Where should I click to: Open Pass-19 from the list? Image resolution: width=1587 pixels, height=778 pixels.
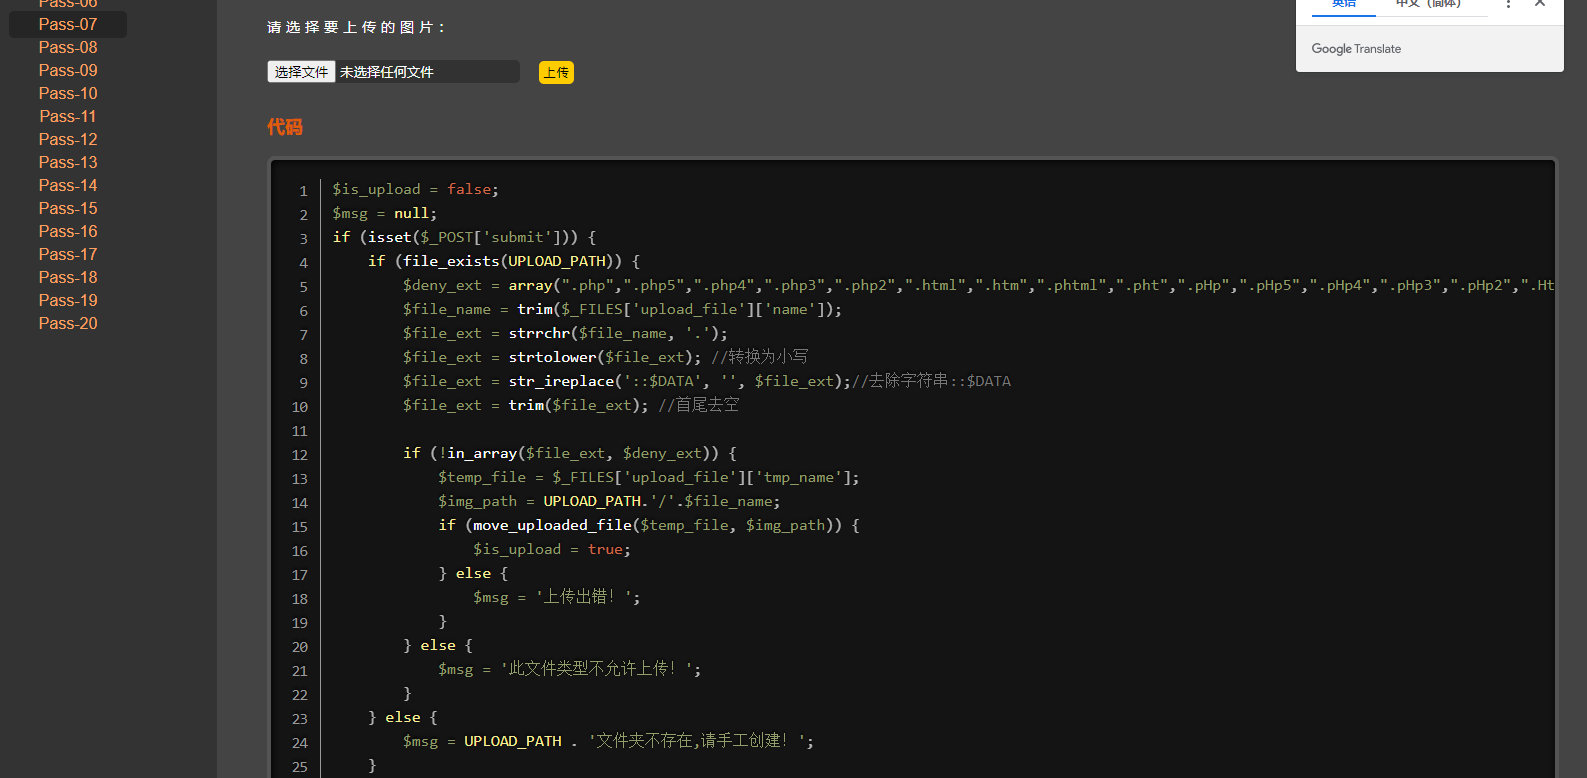[68, 300]
